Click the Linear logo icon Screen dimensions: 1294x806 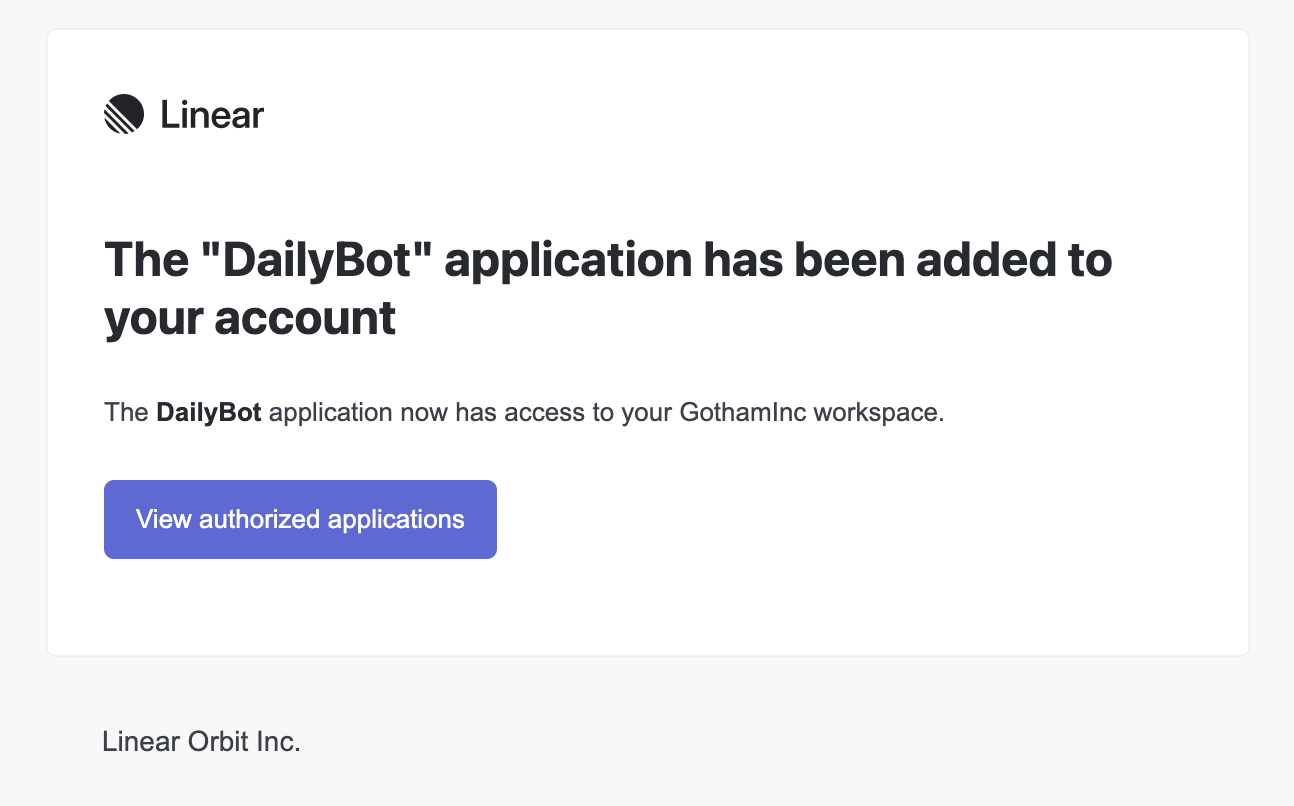coord(124,115)
